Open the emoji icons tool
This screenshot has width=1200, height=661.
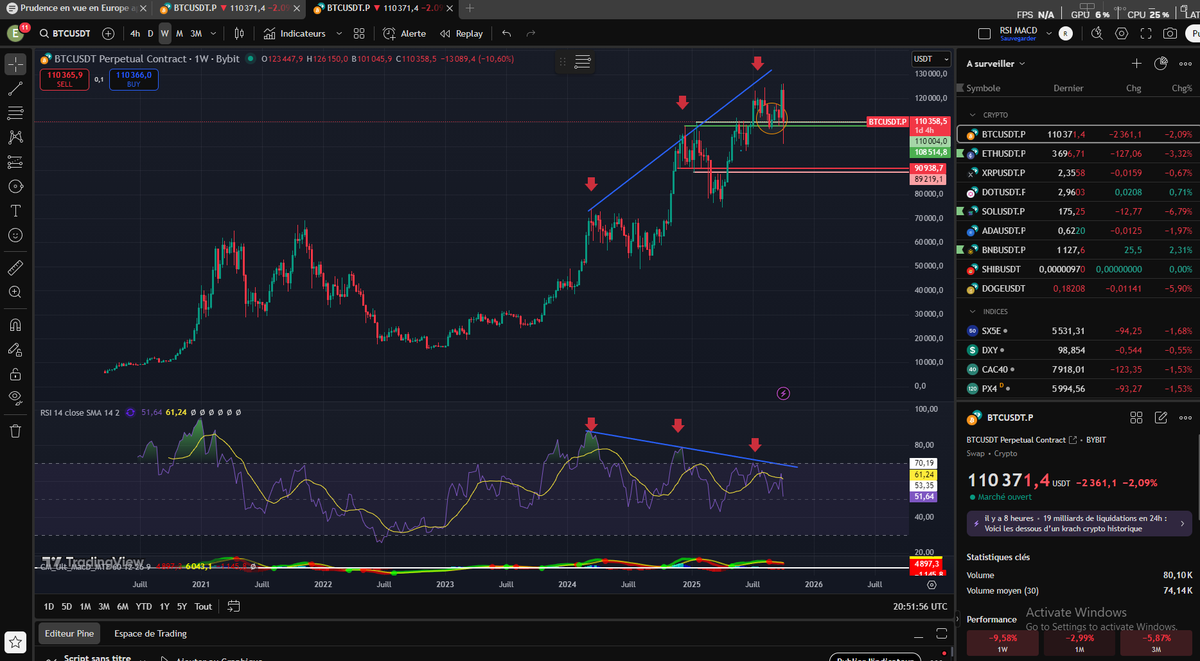pyautogui.click(x=15, y=235)
